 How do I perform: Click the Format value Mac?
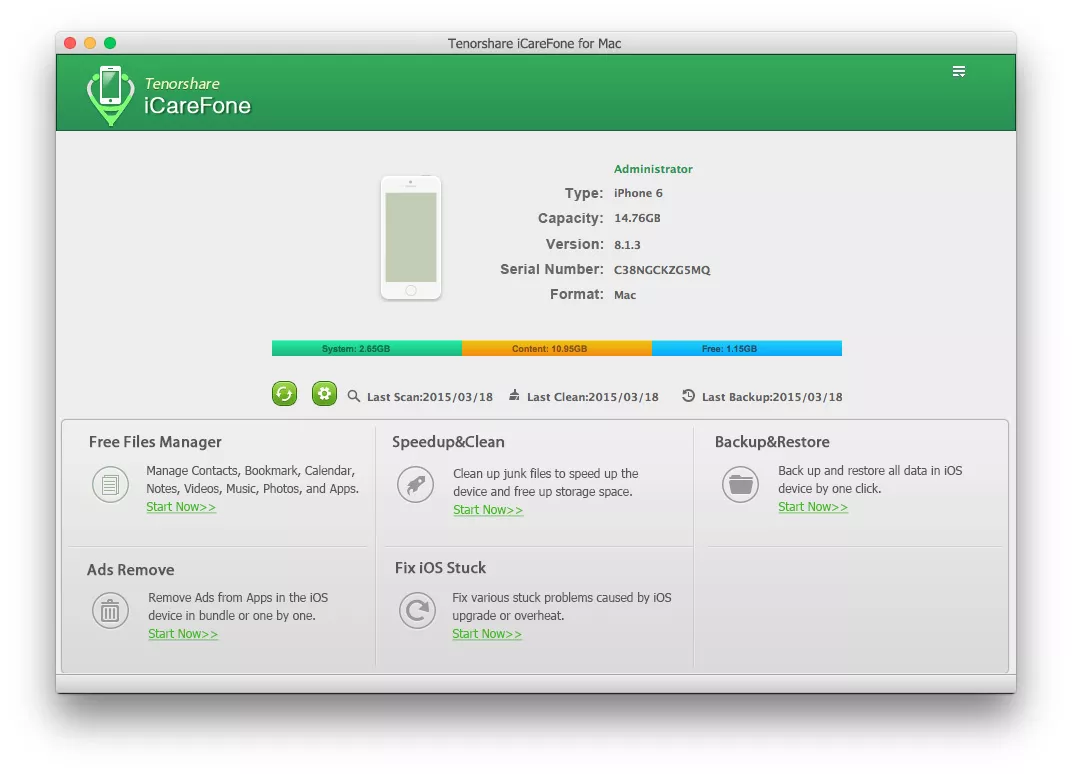tap(625, 295)
